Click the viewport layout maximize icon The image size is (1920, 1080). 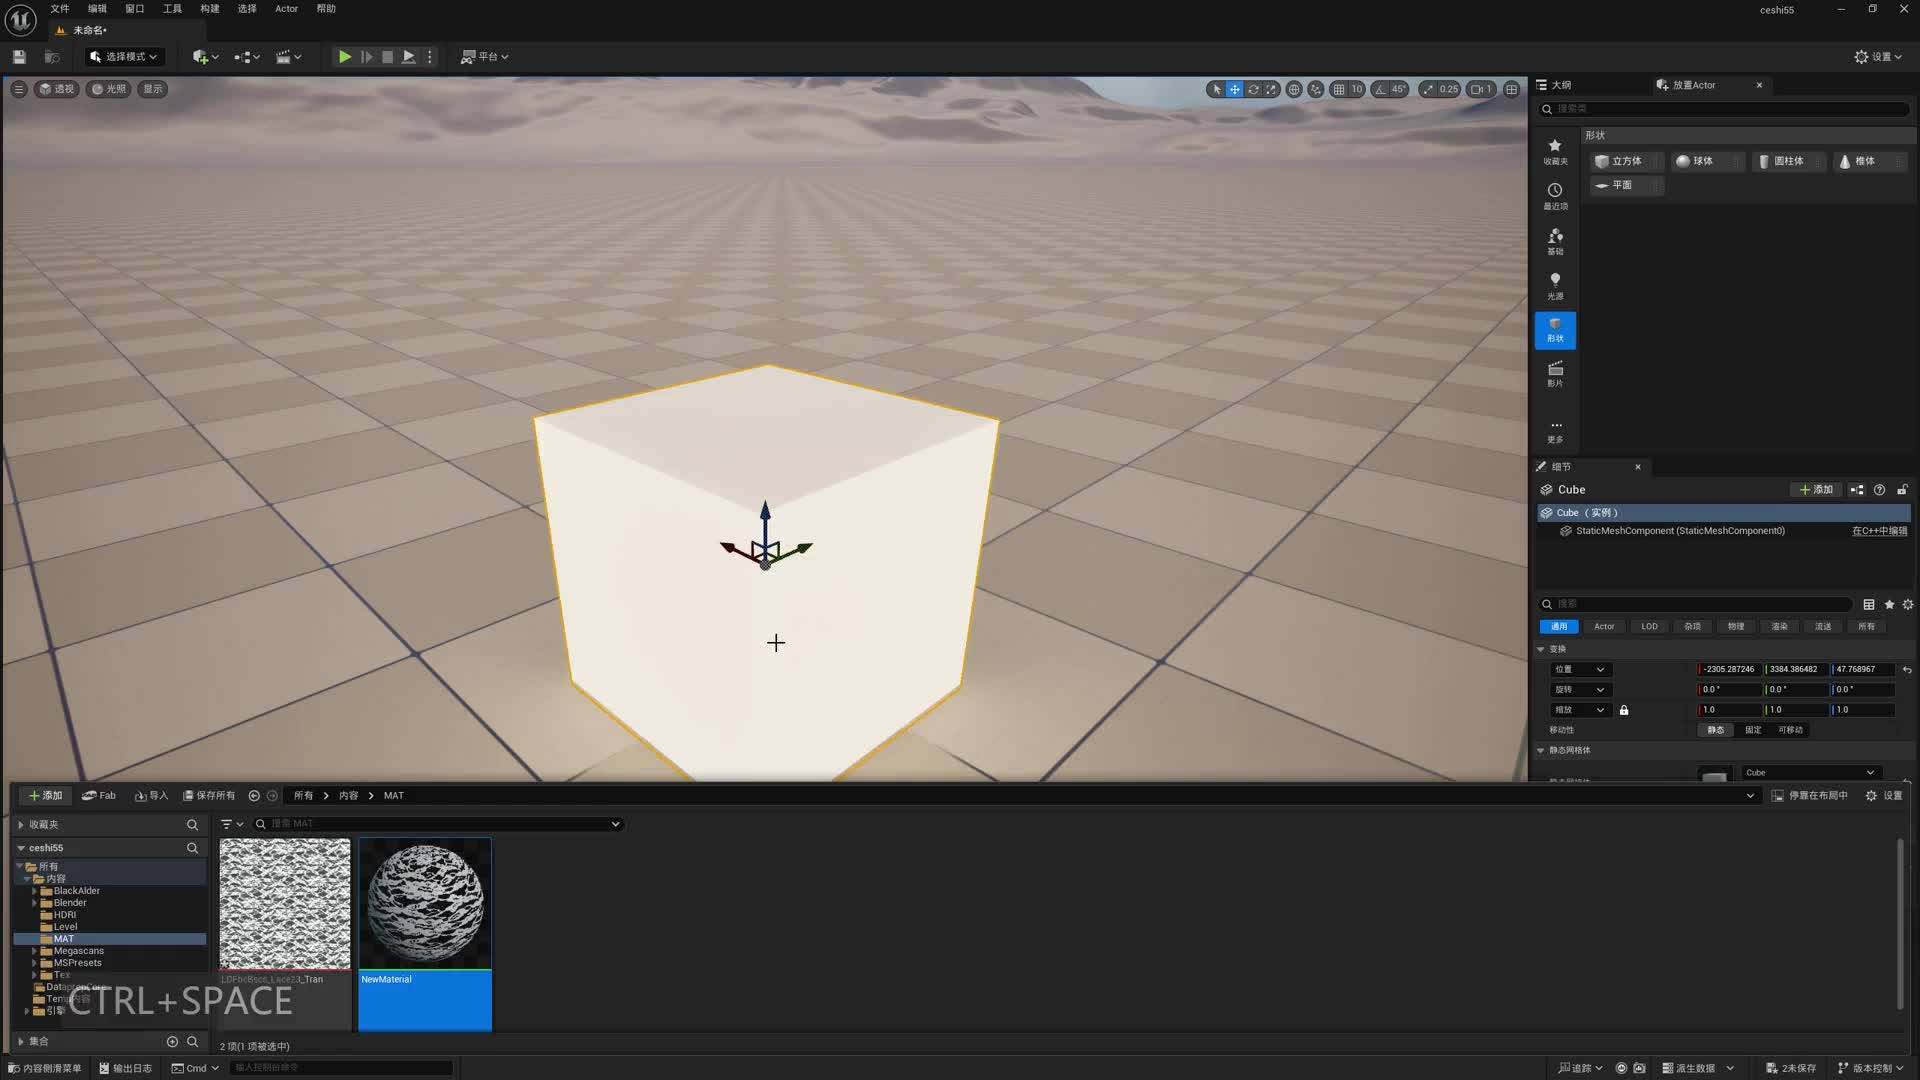point(1511,89)
